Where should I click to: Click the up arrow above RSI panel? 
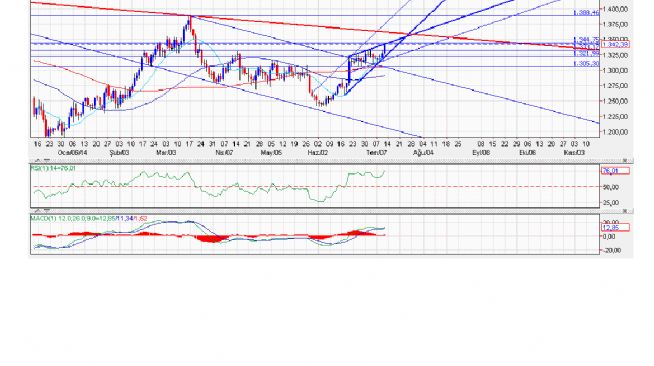pos(38,160)
